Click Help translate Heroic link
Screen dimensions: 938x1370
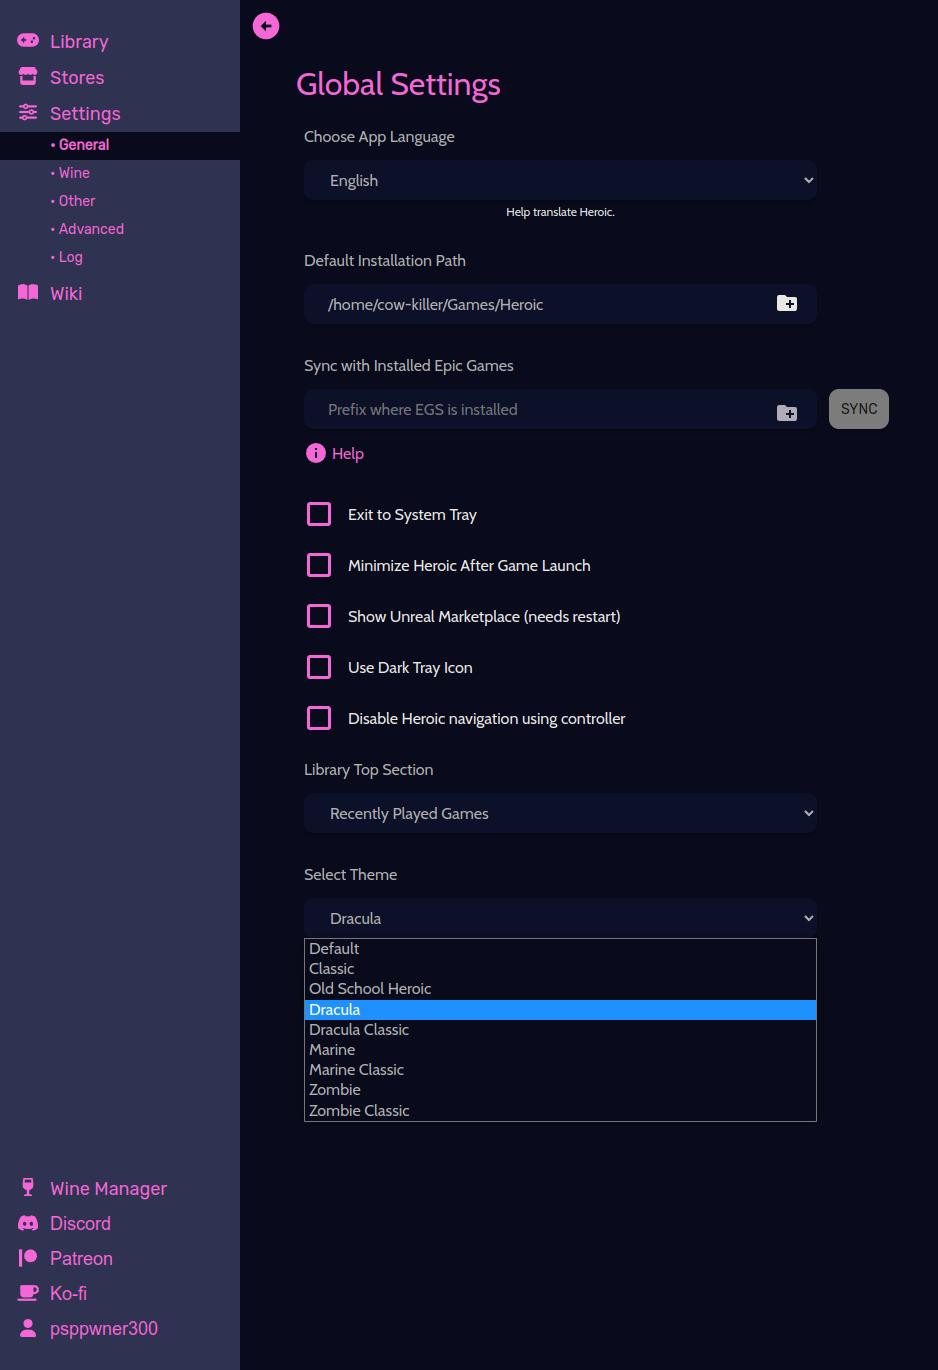560,212
